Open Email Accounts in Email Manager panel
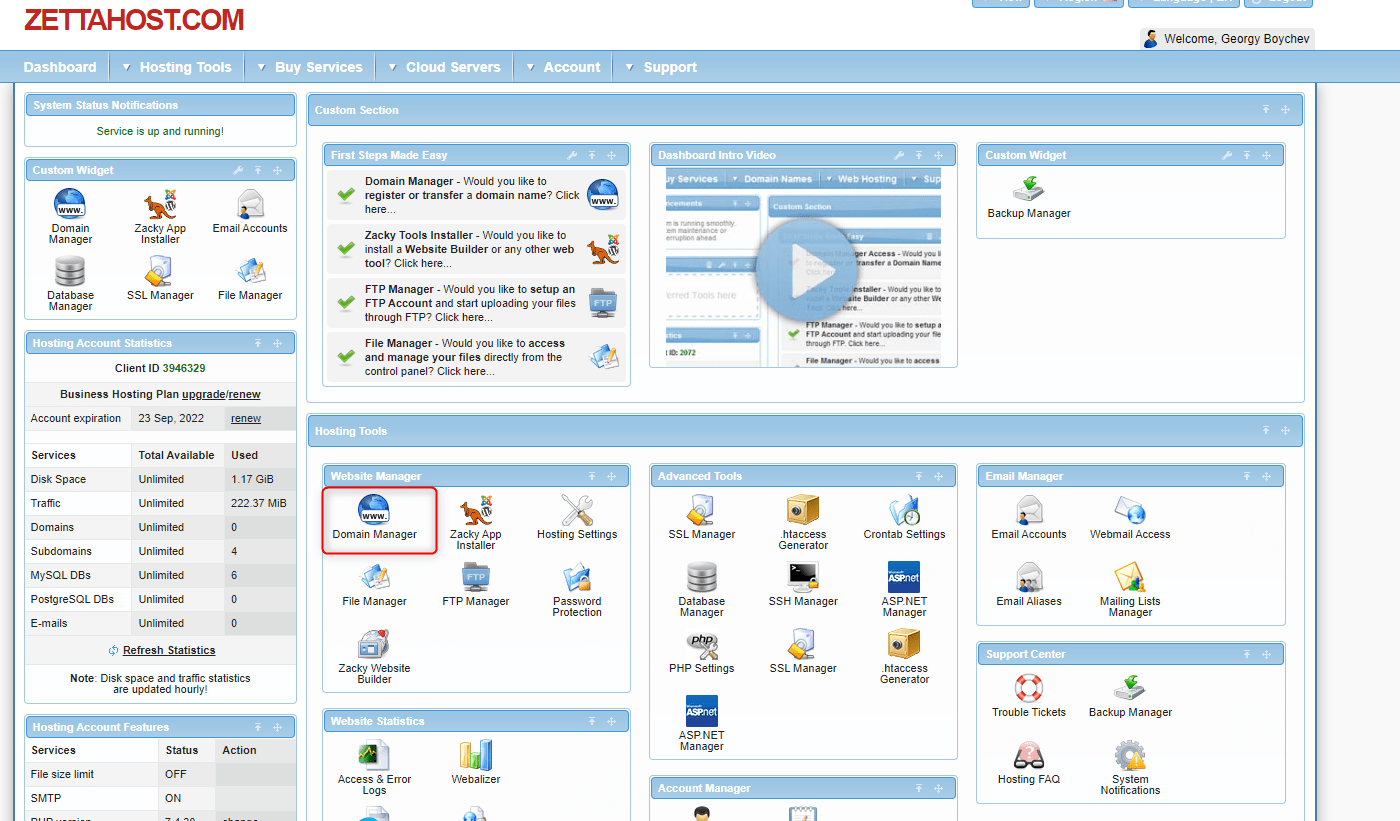Image resolution: width=1400 pixels, height=821 pixels. pyautogui.click(x=1029, y=518)
